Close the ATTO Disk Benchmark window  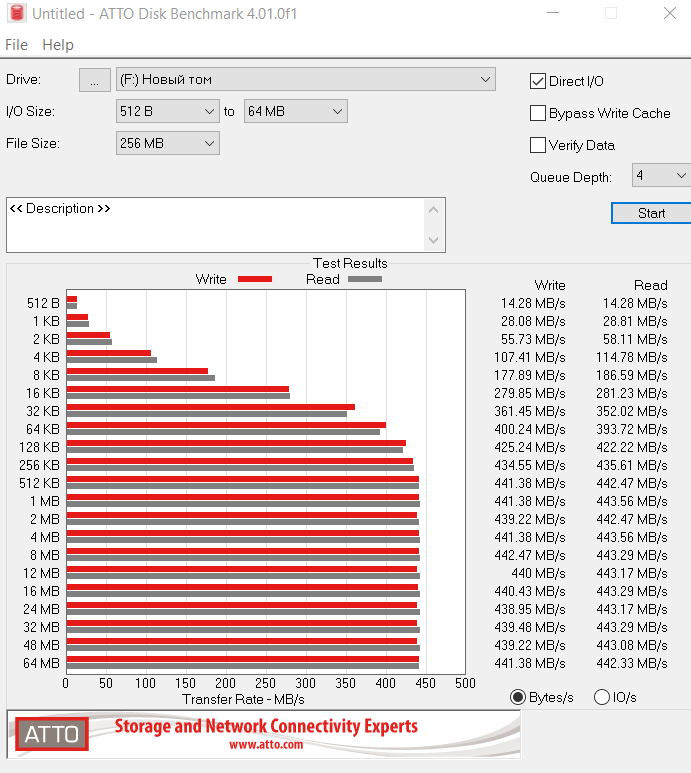coord(668,14)
